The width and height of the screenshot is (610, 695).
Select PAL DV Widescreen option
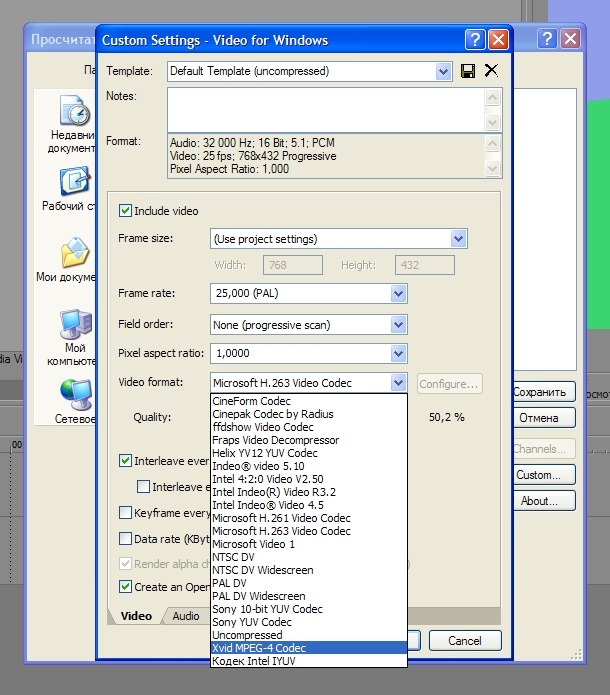(x=309, y=596)
